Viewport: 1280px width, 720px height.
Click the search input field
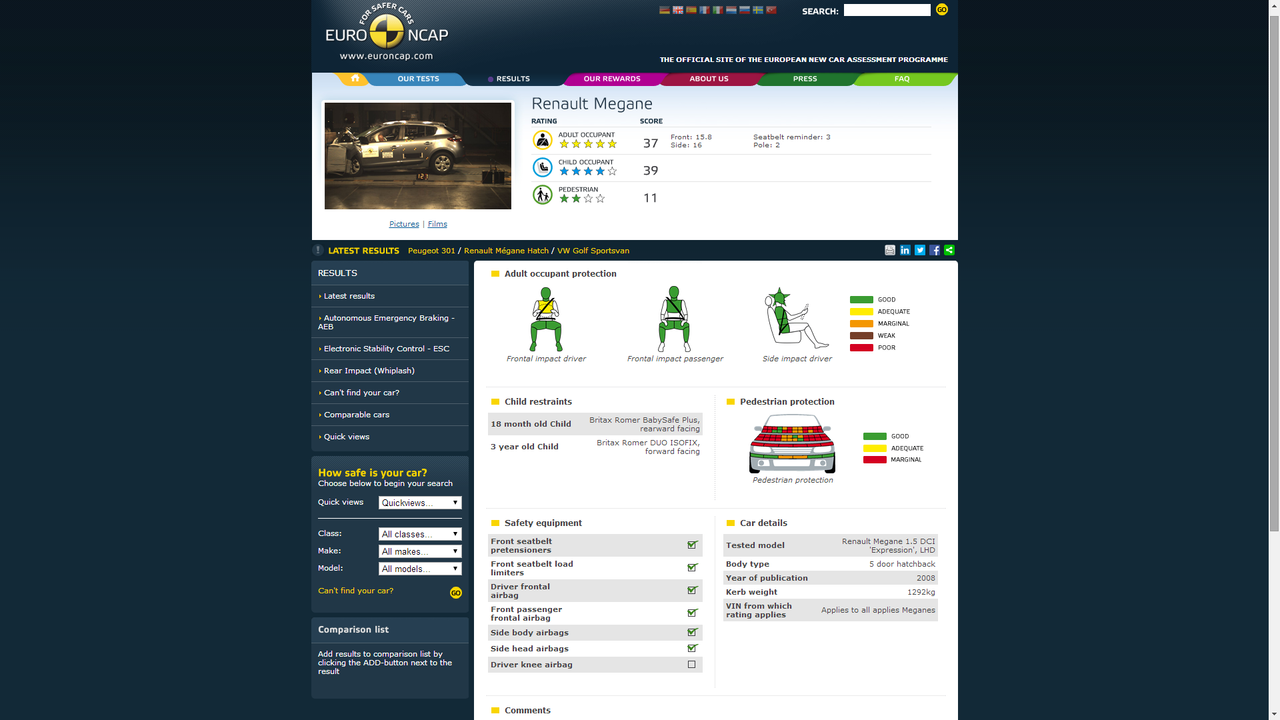(887, 10)
